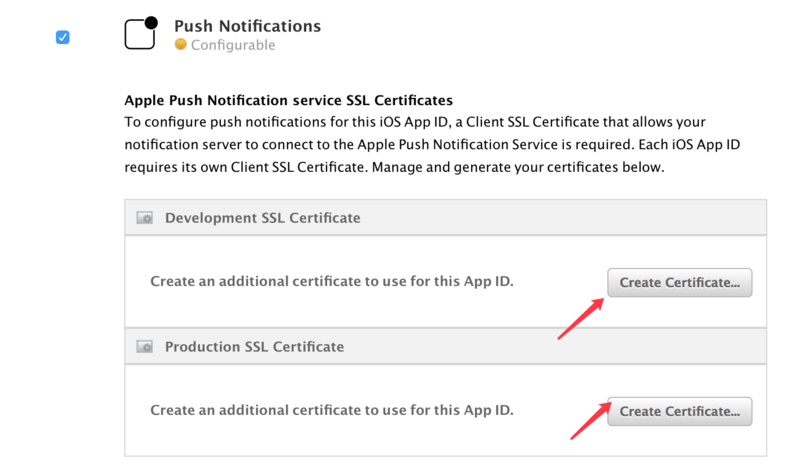Viewport: 800px width, 468px height.
Task: Click the Production section's additional certificate text
Action: pos(332,410)
